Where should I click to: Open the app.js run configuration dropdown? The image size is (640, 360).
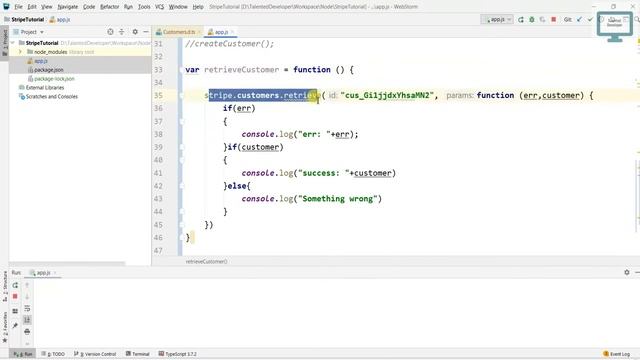point(497,20)
